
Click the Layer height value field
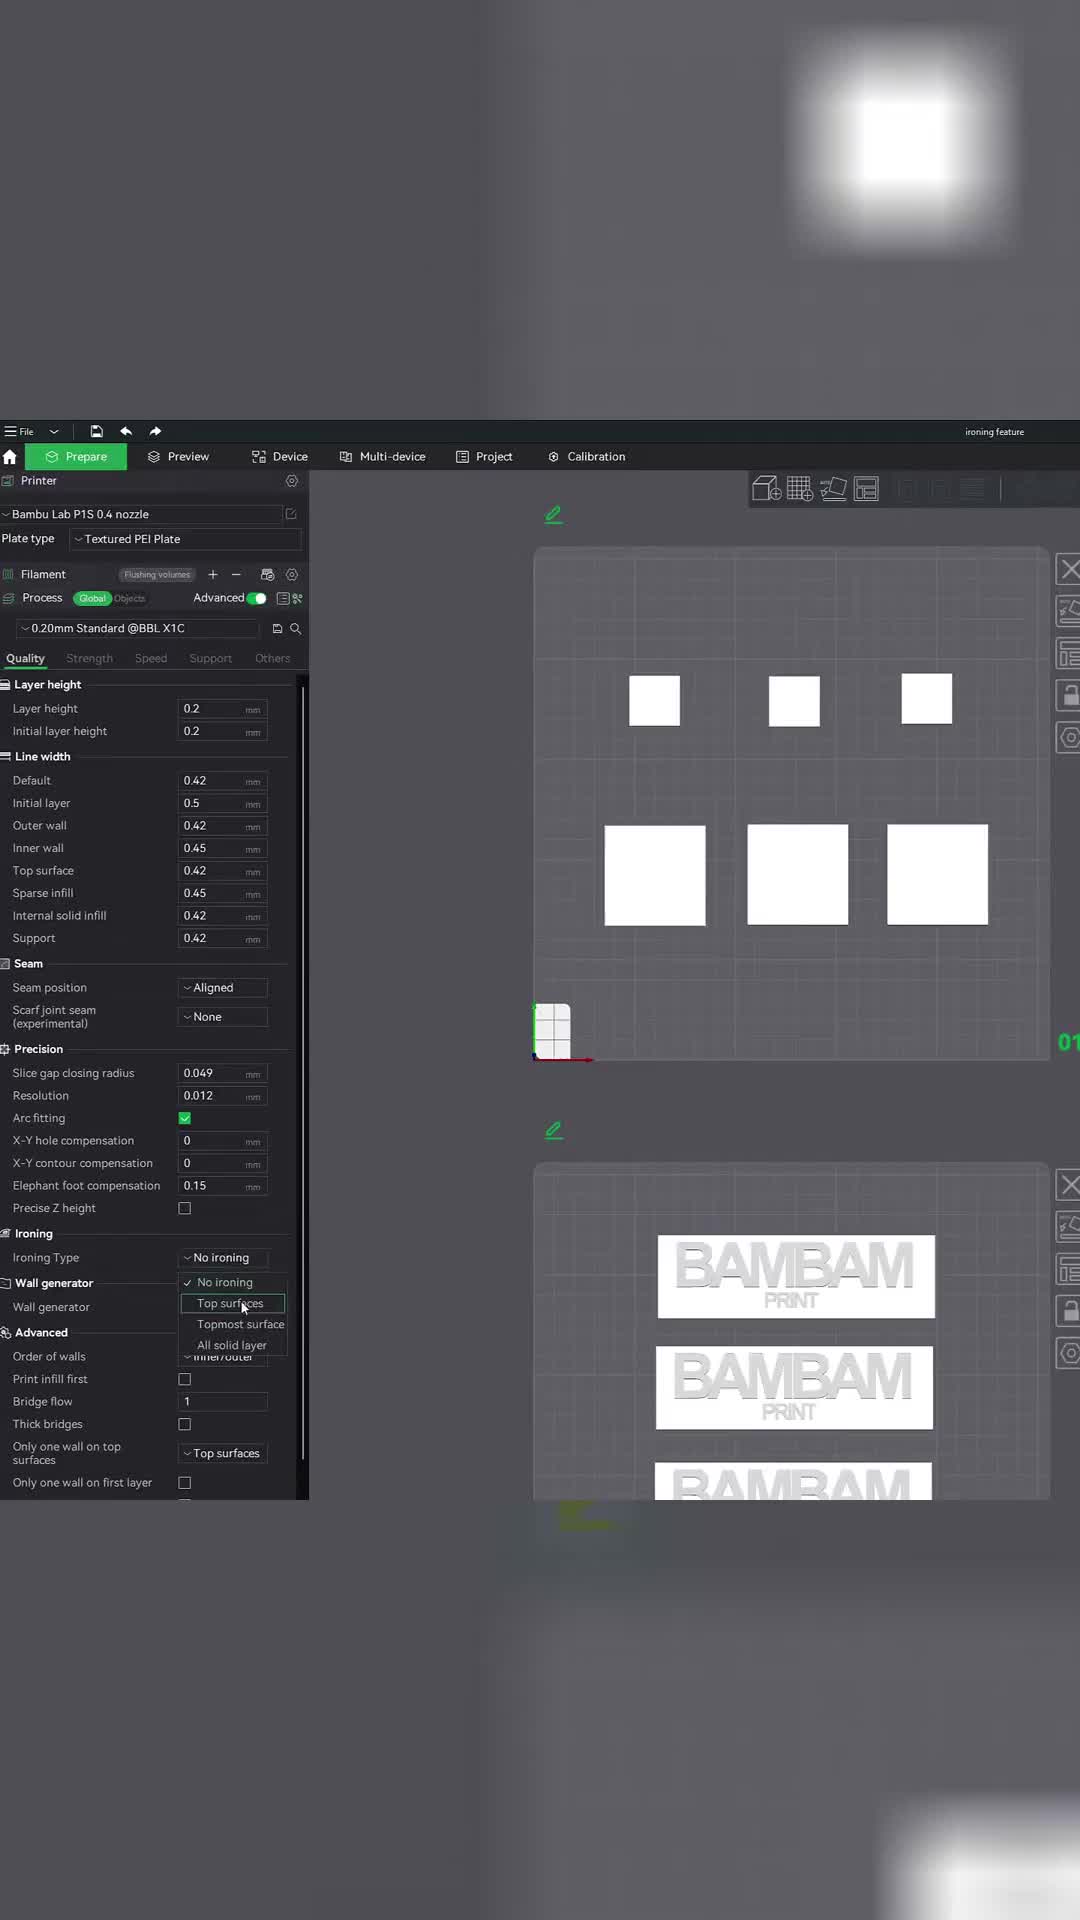(x=223, y=709)
